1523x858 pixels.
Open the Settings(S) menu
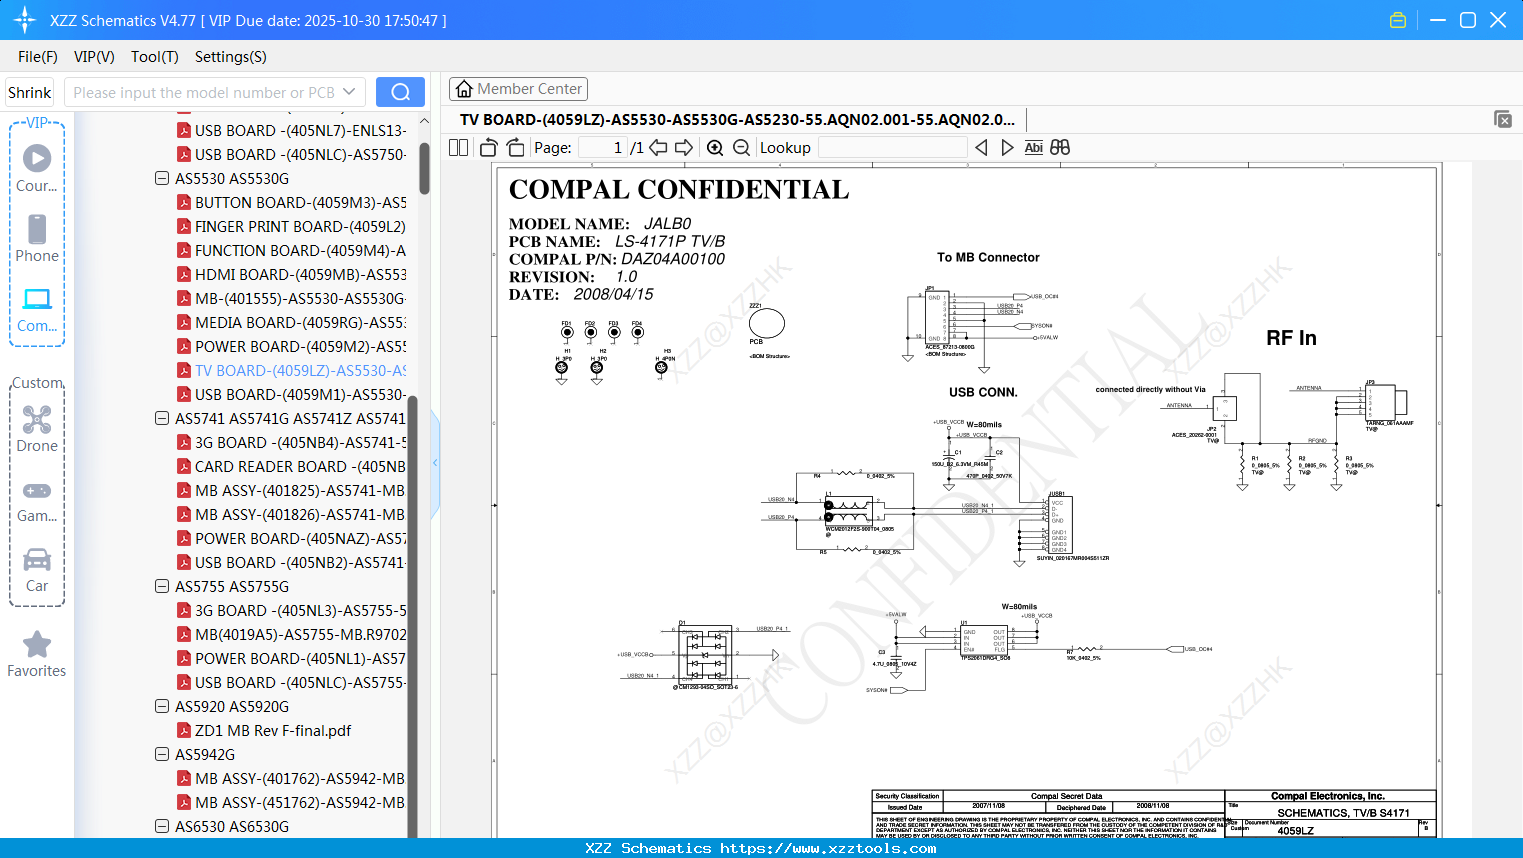click(231, 57)
